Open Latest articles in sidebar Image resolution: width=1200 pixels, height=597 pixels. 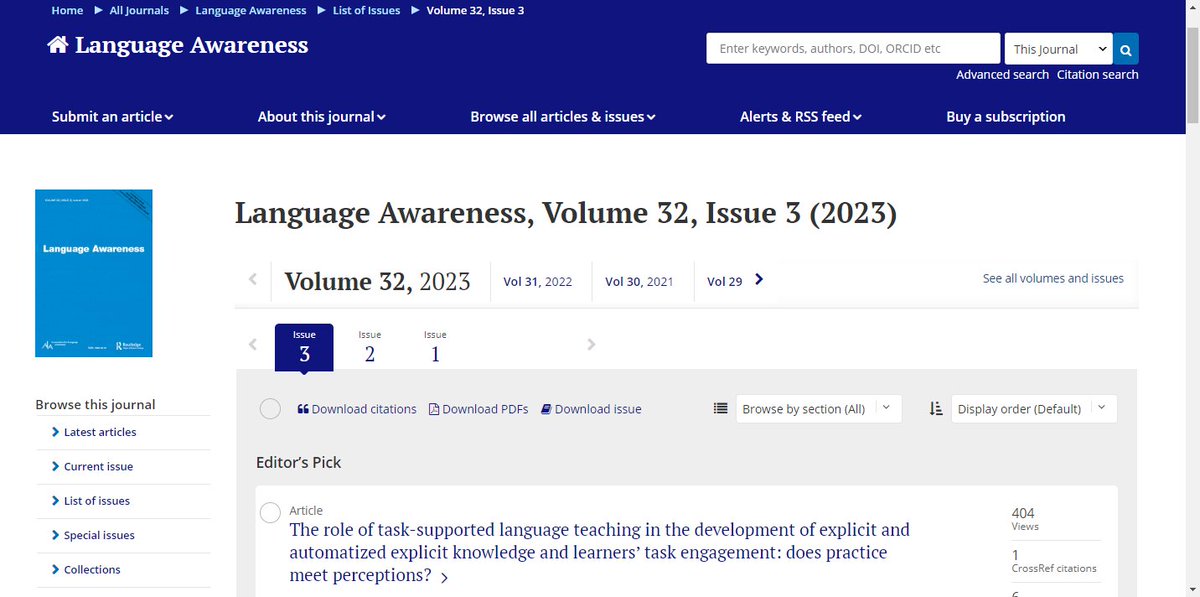coord(100,432)
